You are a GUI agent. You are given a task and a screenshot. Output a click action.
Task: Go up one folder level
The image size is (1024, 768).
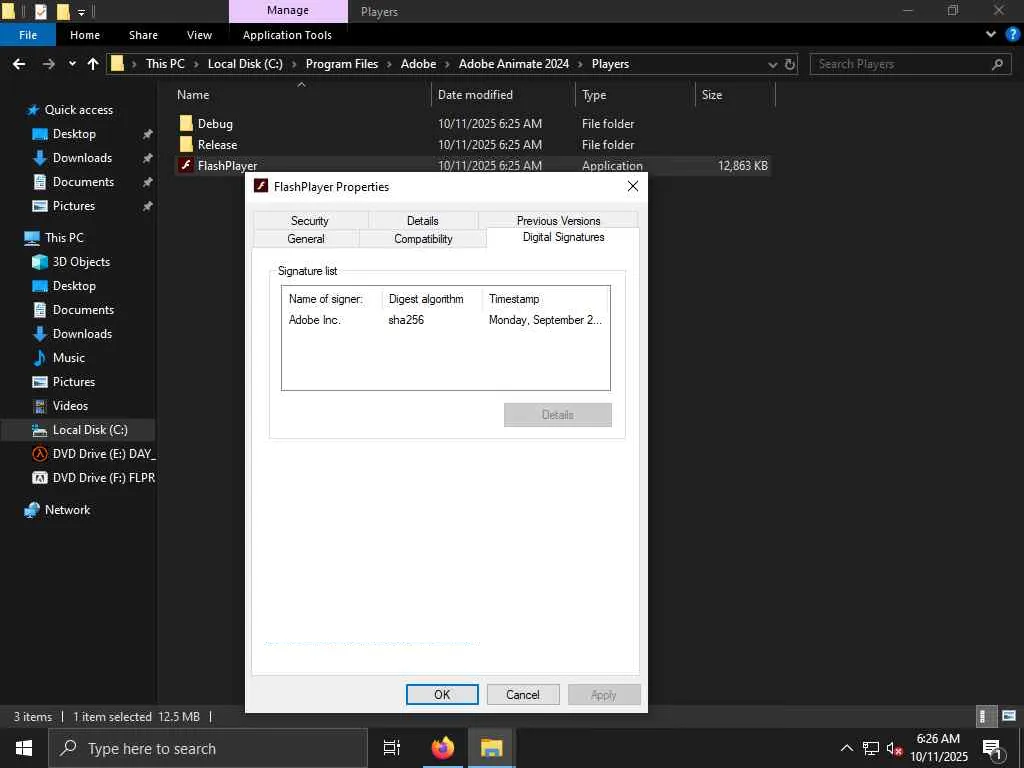pos(93,64)
